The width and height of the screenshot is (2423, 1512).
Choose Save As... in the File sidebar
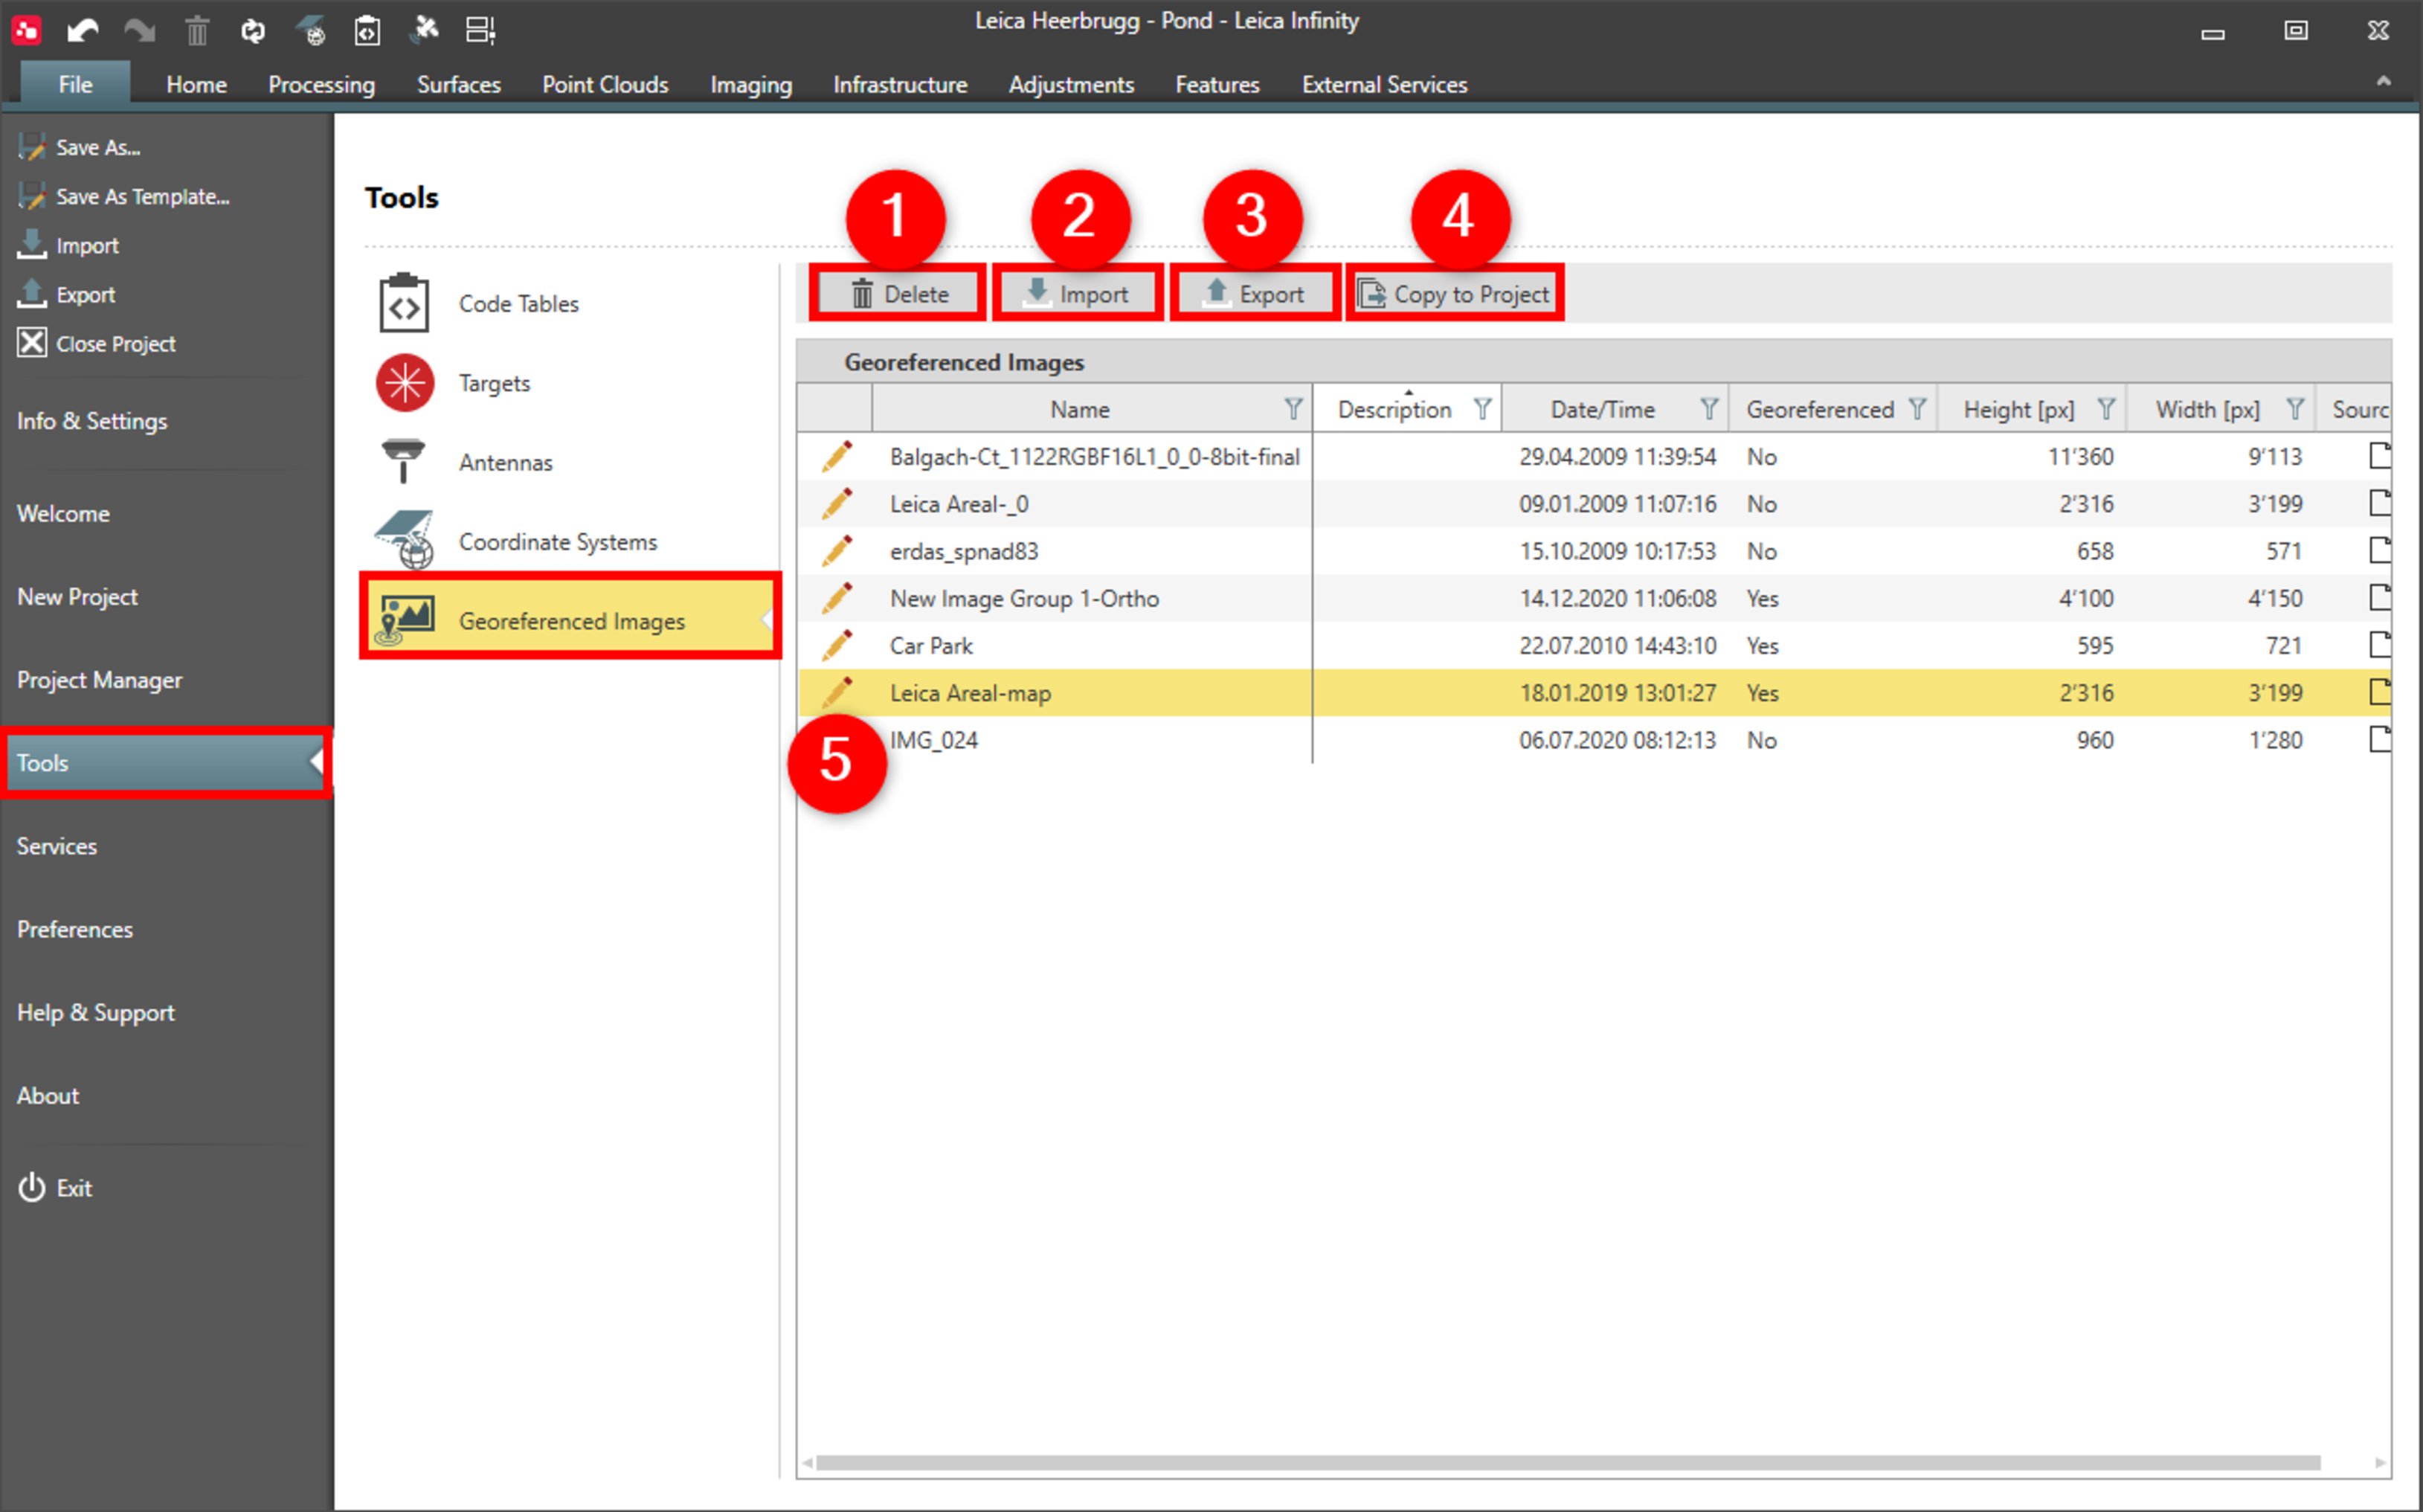click(x=80, y=147)
